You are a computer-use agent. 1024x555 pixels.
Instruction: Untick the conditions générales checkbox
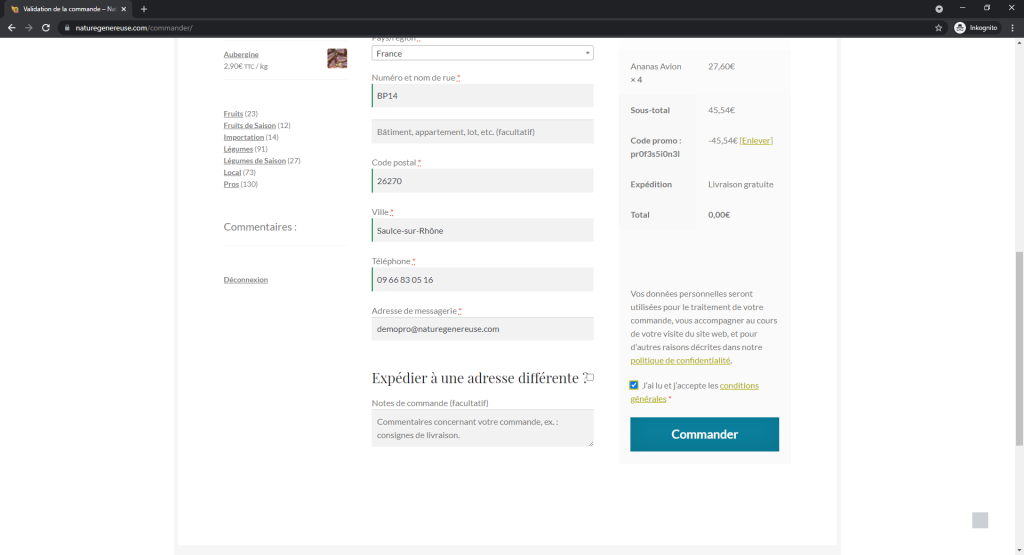(633, 385)
